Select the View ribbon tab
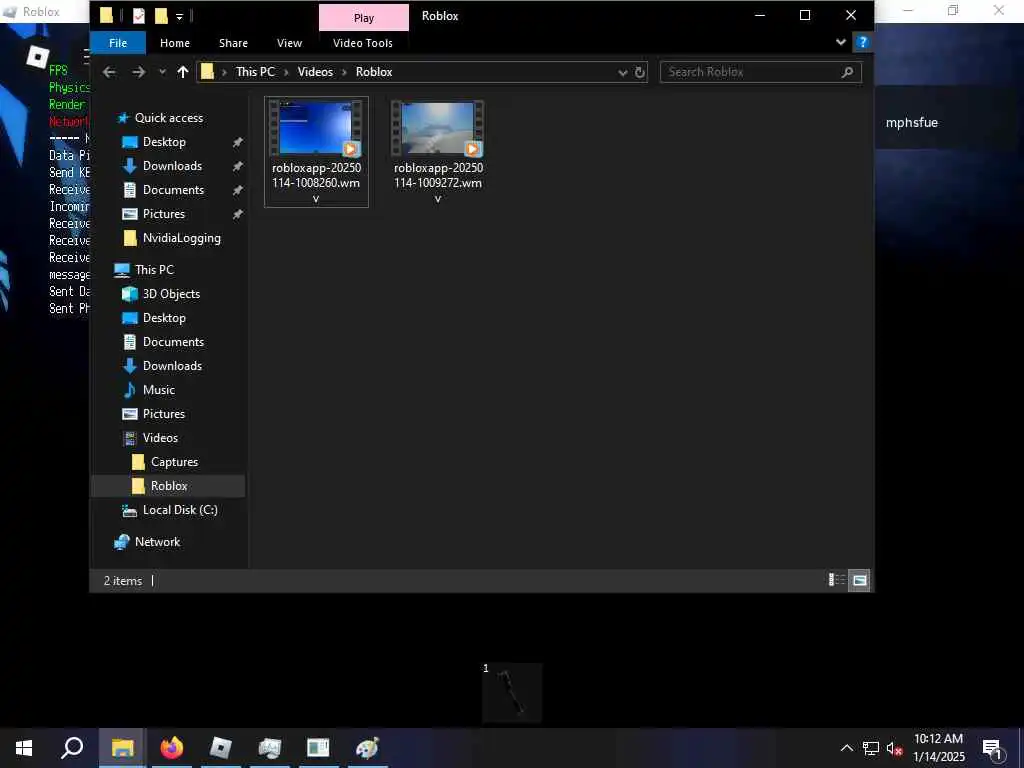 289,43
